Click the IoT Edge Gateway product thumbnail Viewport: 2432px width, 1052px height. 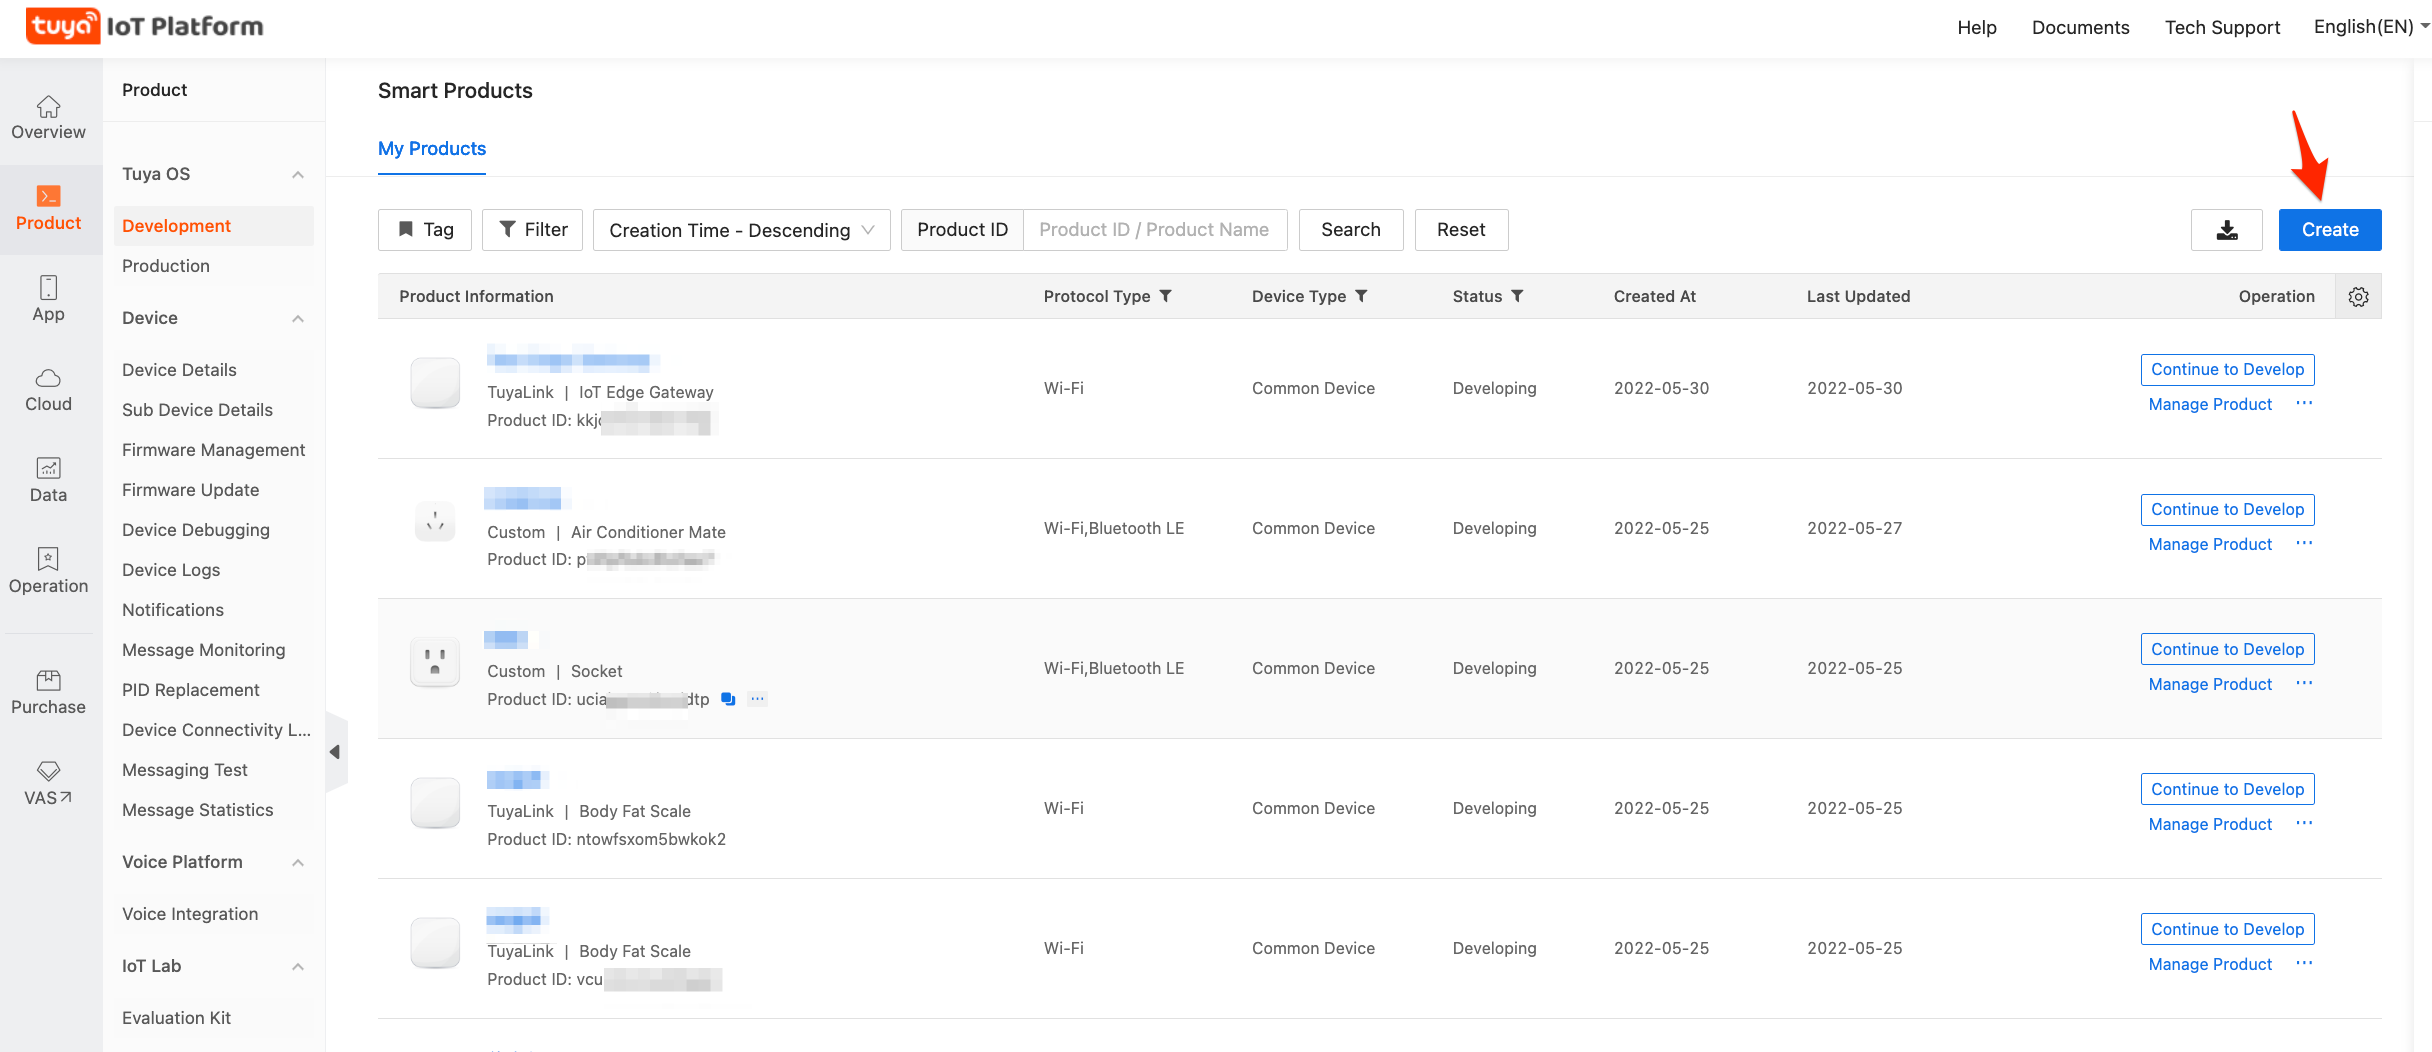pos(435,383)
